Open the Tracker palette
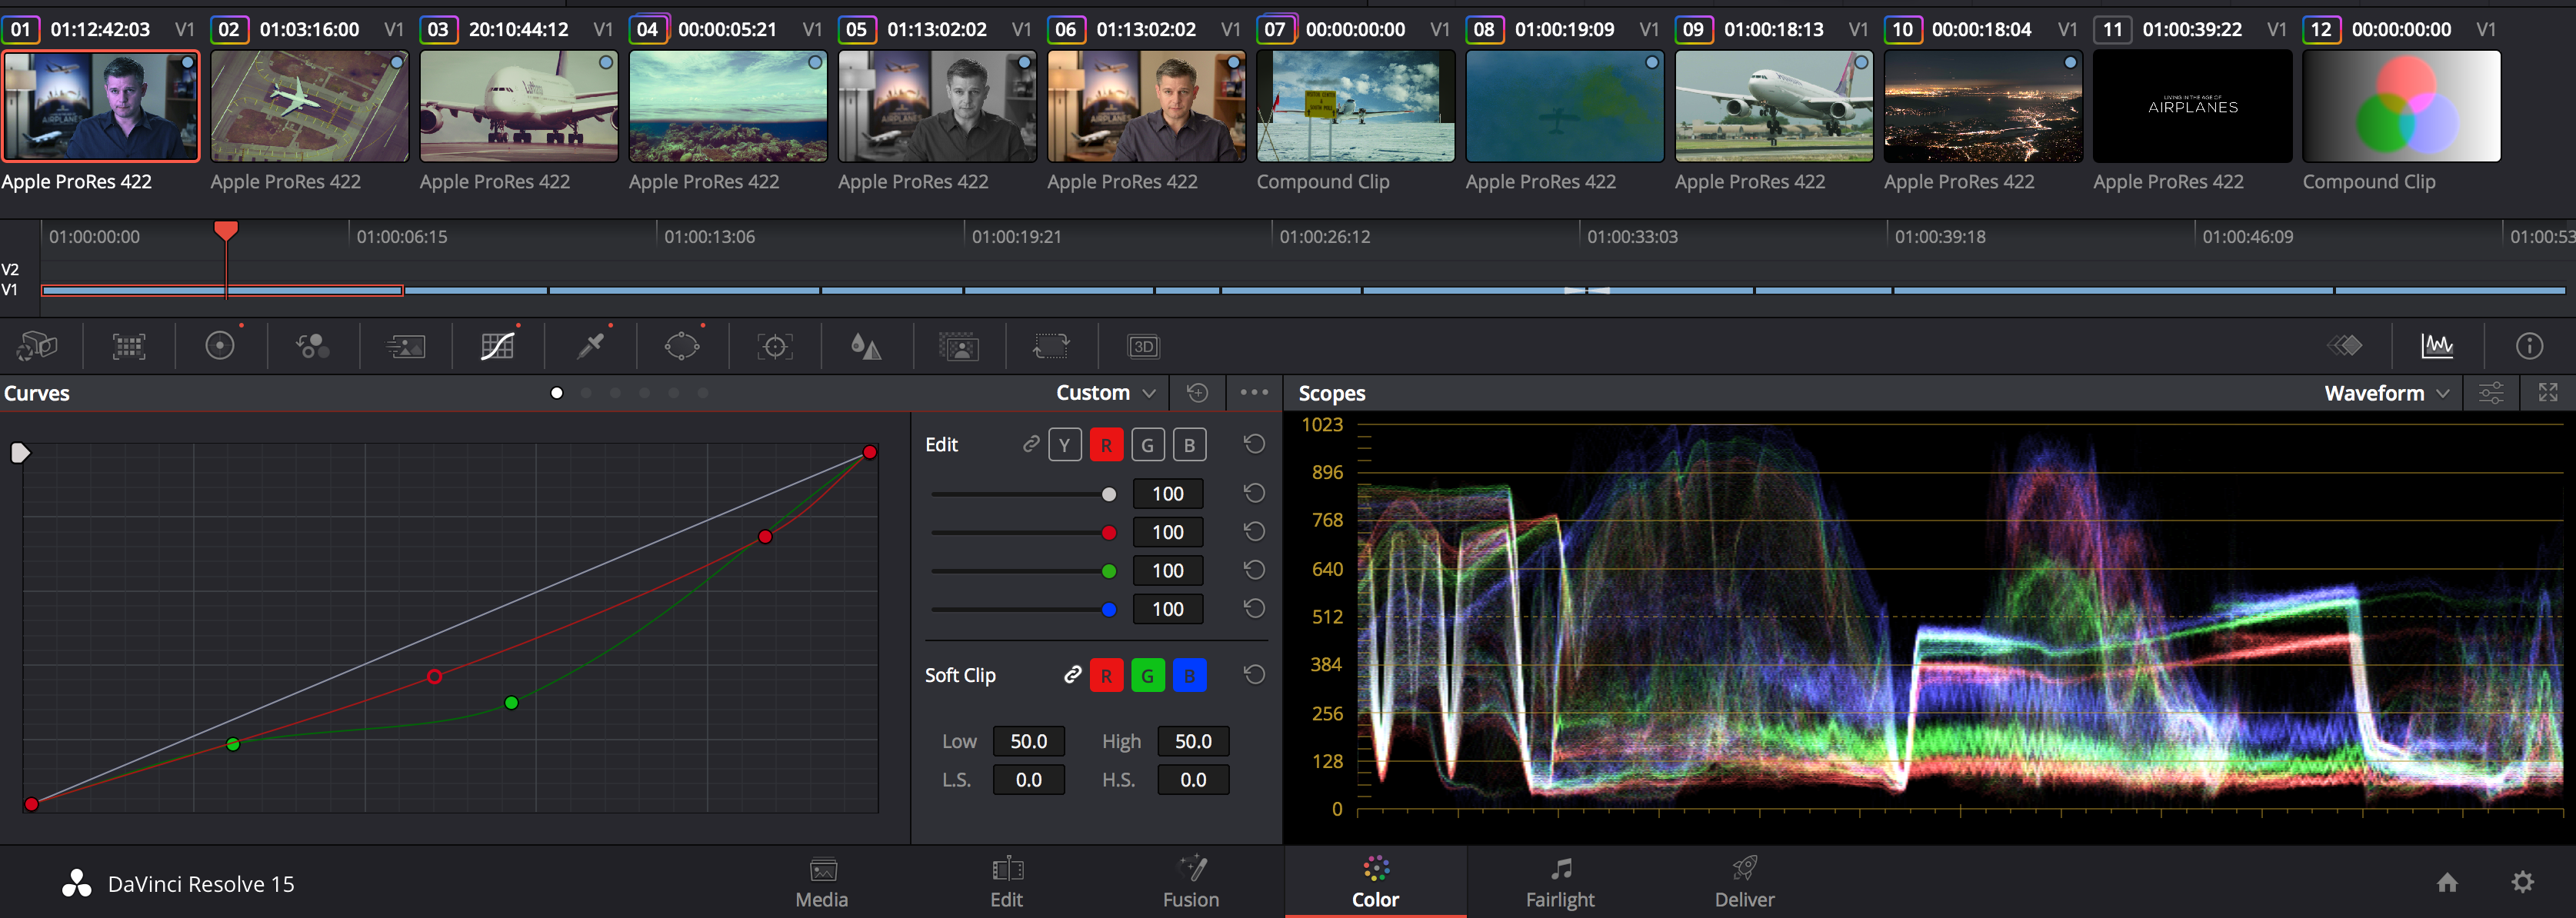Viewport: 2576px width, 918px height. click(x=775, y=346)
